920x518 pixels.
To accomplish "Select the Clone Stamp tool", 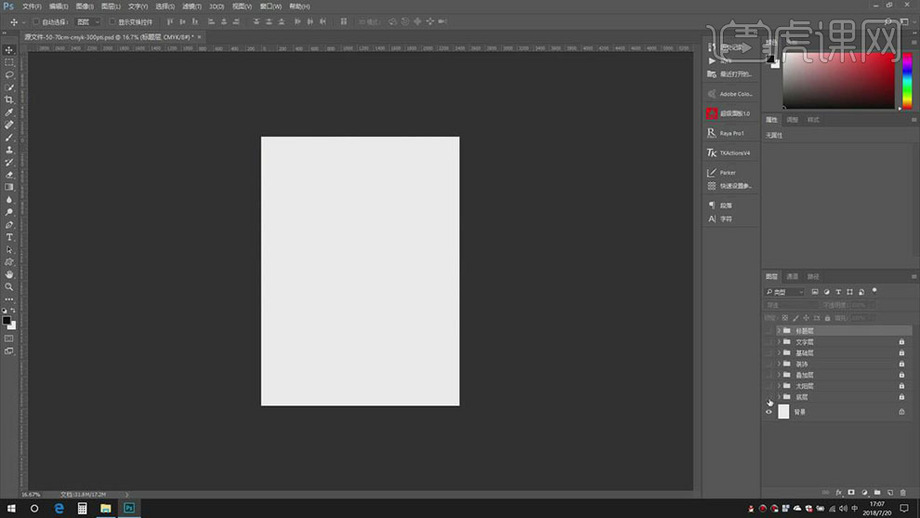I will click(x=9, y=150).
